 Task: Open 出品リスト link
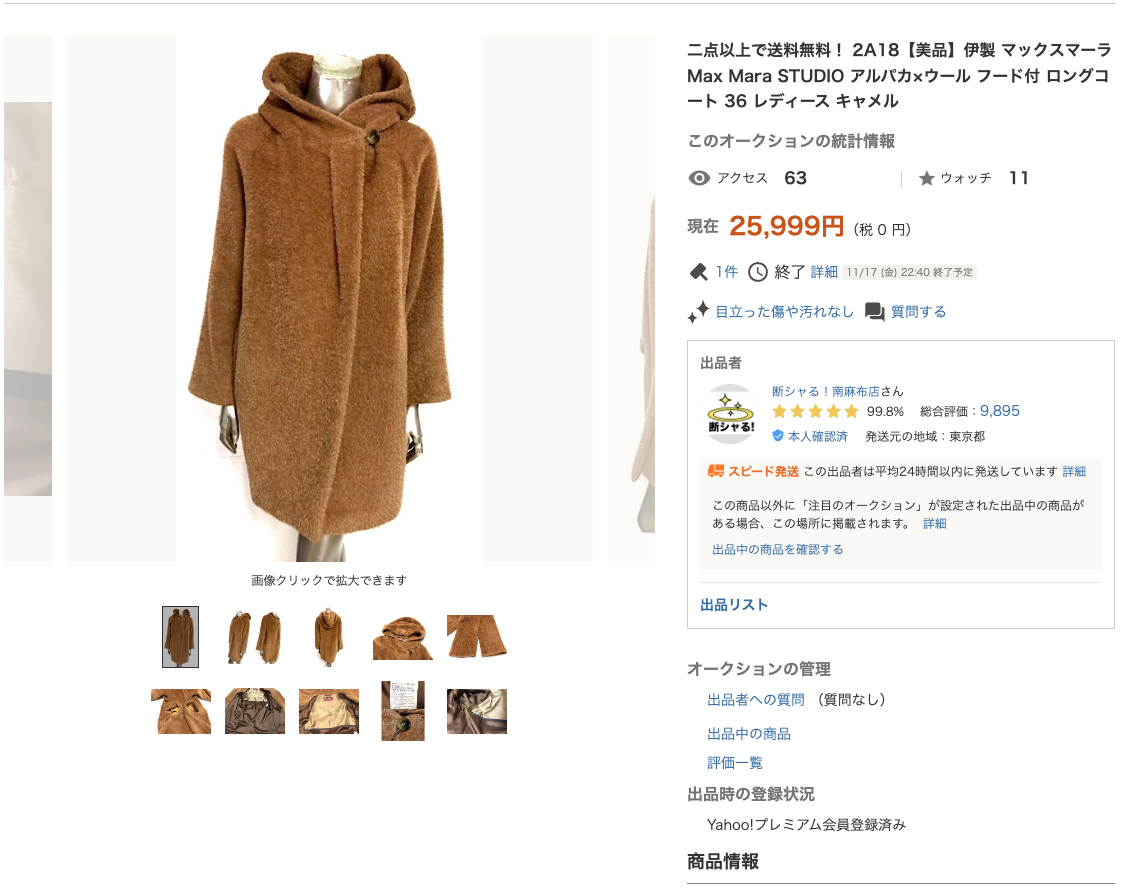(x=734, y=605)
